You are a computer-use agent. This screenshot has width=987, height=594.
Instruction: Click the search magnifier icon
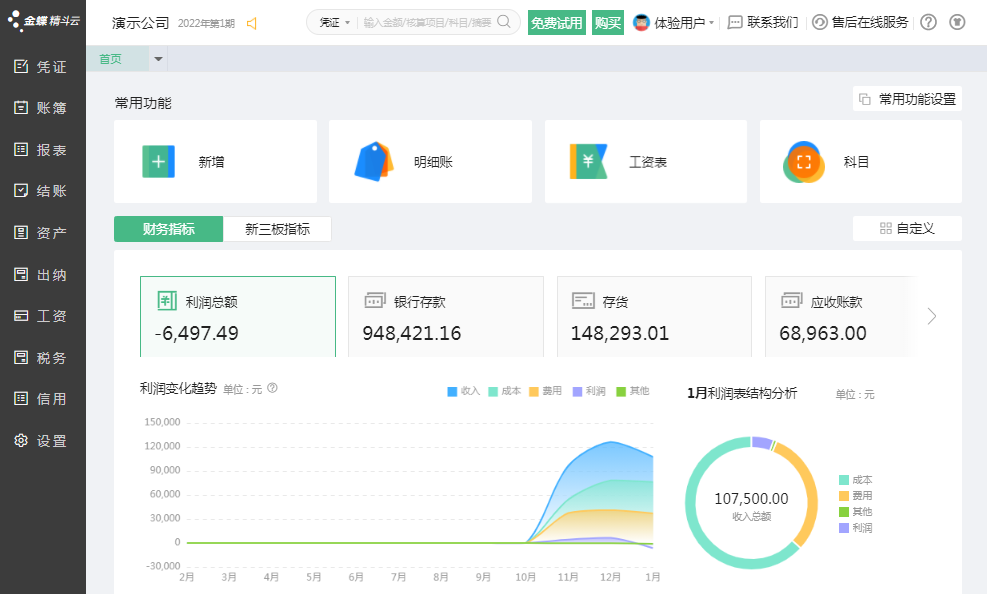pyautogui.click(x=504, y=22)
